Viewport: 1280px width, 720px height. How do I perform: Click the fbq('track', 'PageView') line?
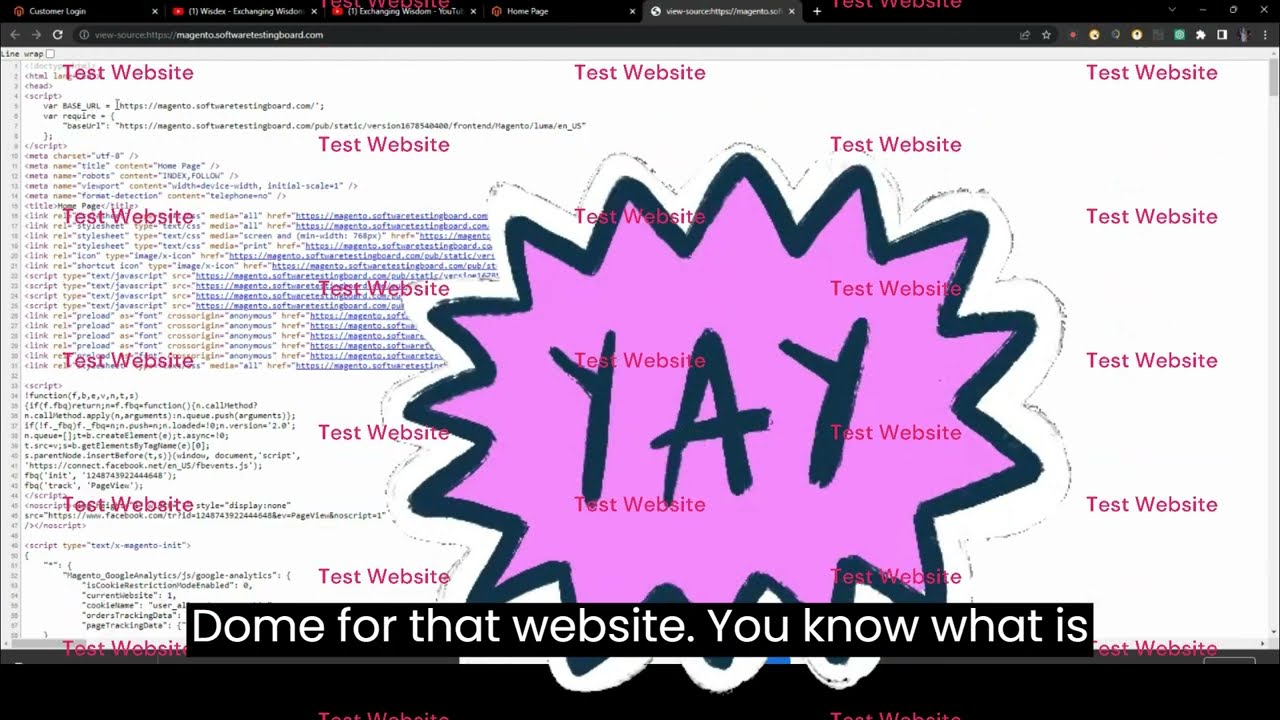pyautogui.click(x=84, y=486)
